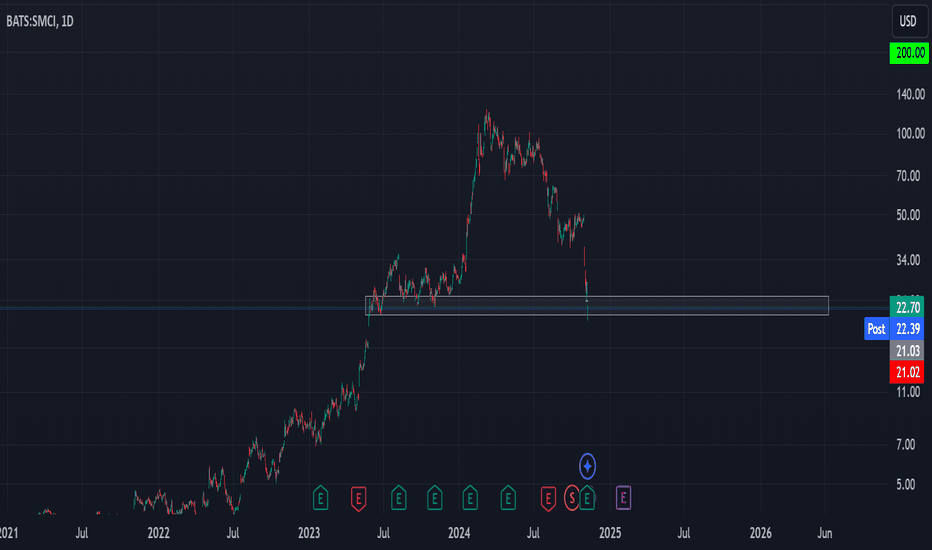Open the purple upcoming earnings marker after 2025
Screen dimensions: 932x550
coord(623,498)
